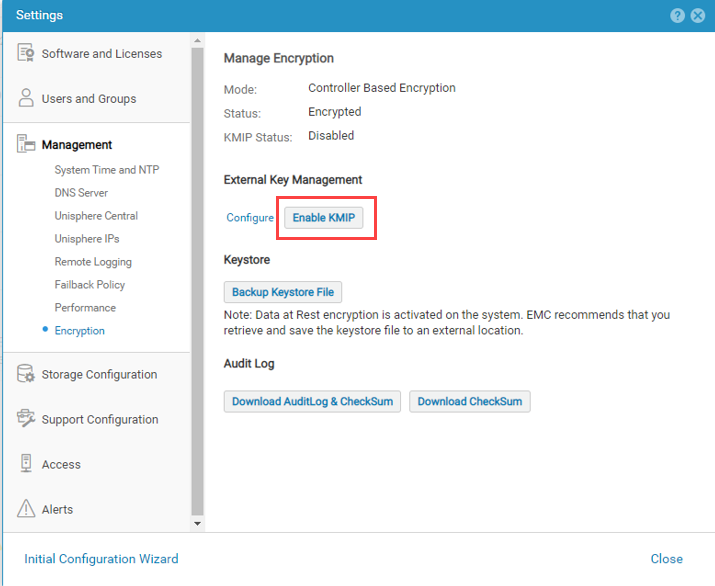Click the 'Disabled' KMIP status value

pyautogui.click(x=331, y=135)
